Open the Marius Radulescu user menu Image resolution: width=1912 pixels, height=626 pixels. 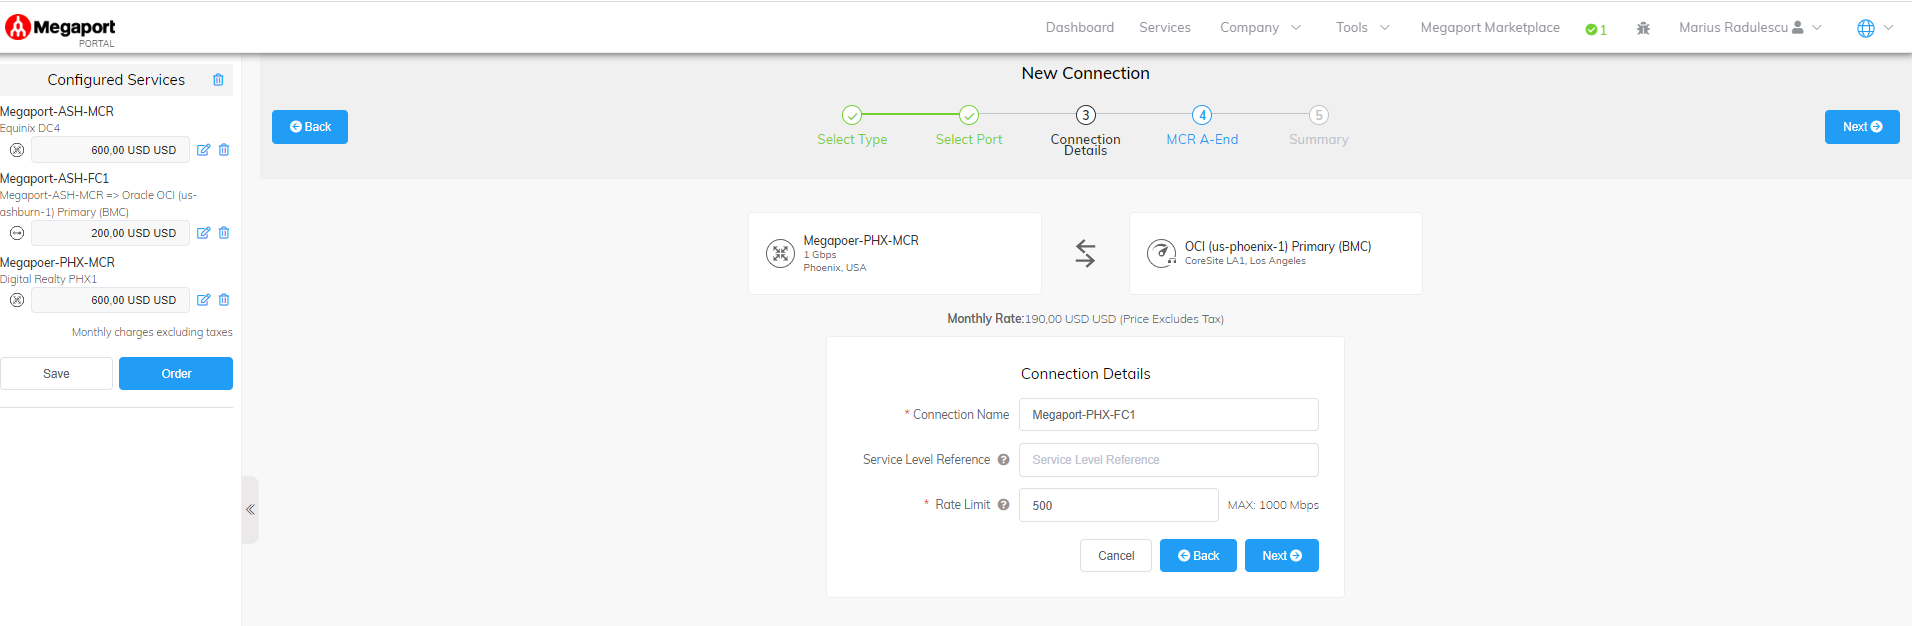tap(1750, 28)
